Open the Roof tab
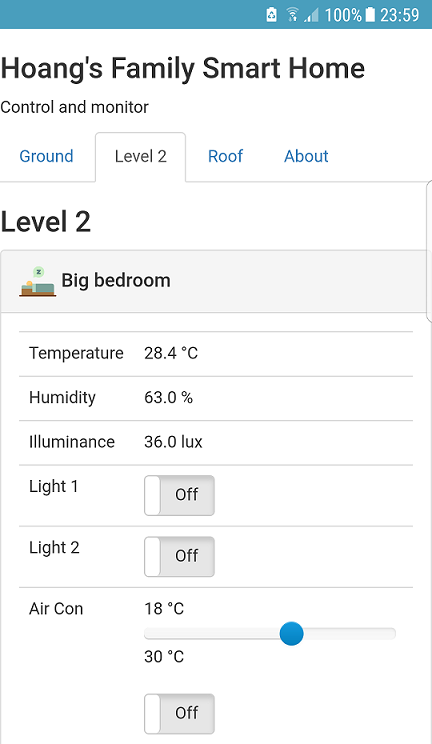432x744 pixels. pos(225,156)
